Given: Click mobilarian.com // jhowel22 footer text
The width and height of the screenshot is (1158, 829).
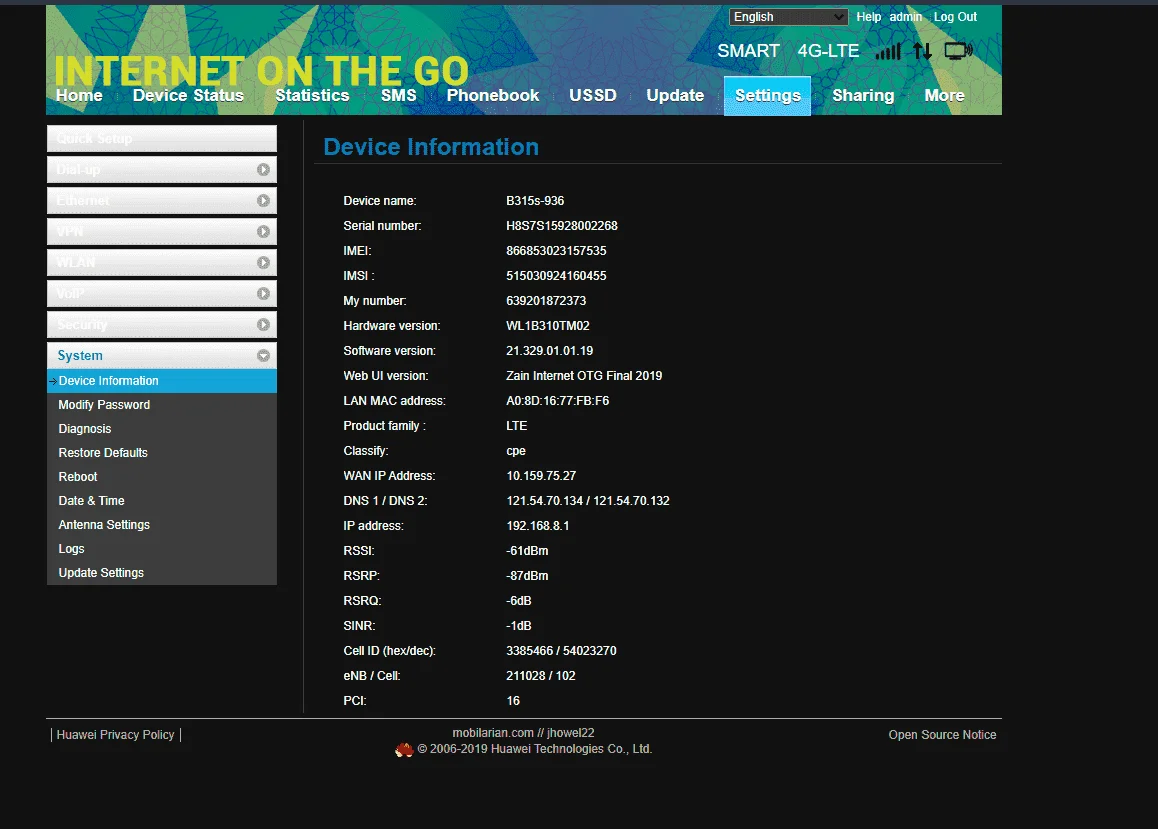Looking at the screenshot, I should [524, 733].
